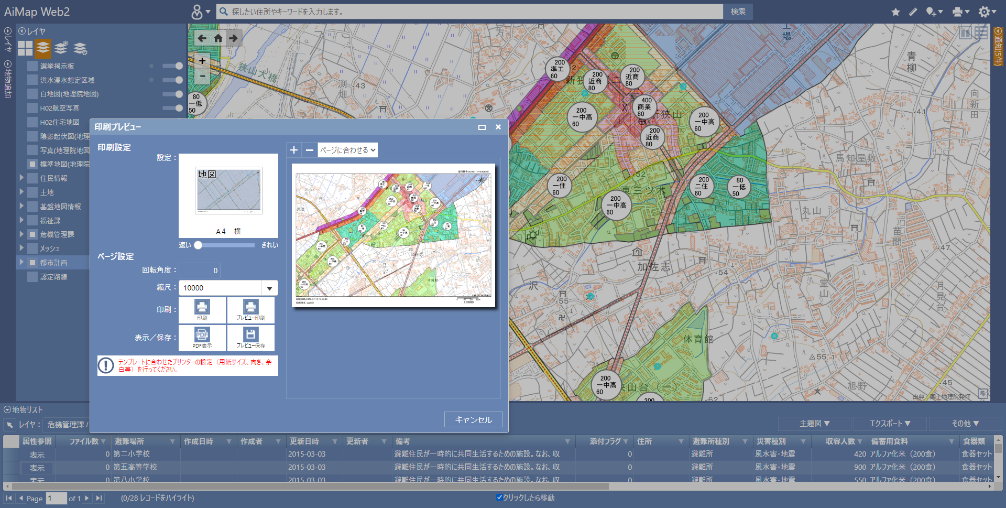Select the stacked layers view icon

pyautogui.click(x=44, y=48)
